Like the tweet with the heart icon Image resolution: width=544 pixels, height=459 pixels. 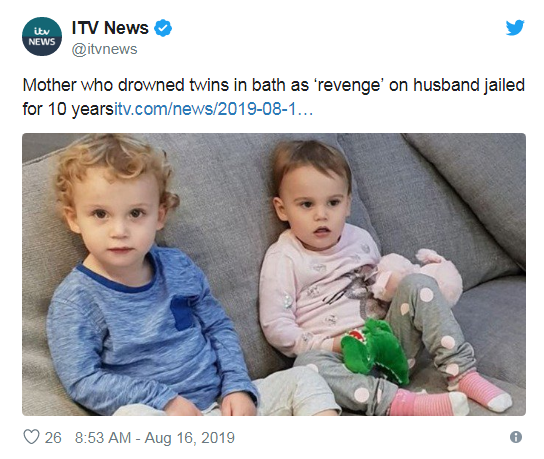pos(31,437)
